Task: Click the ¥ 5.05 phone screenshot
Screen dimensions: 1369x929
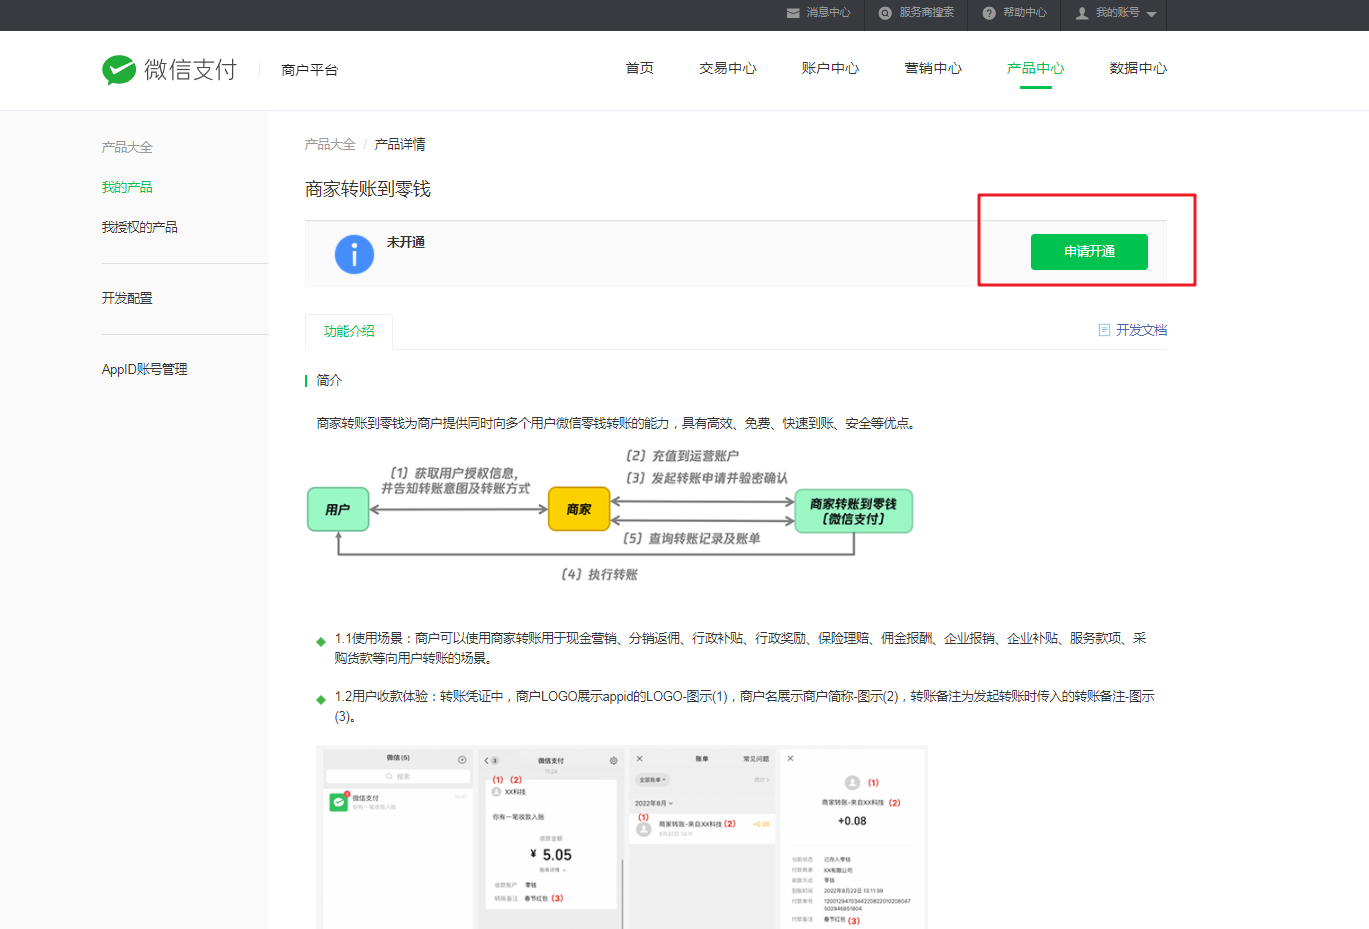Action: click(x=550, y=838)
